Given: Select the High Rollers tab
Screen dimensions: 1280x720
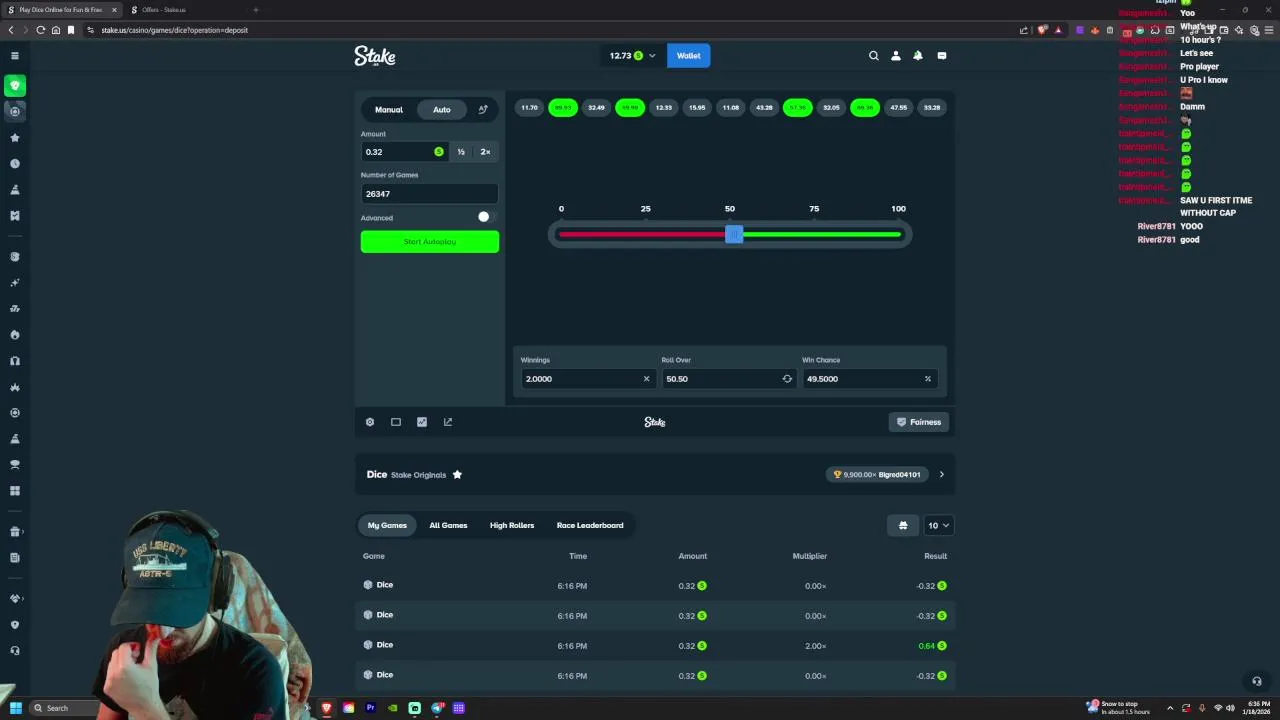Looking at the screenshot, I should pyautogui.click(x=512, y=526).
